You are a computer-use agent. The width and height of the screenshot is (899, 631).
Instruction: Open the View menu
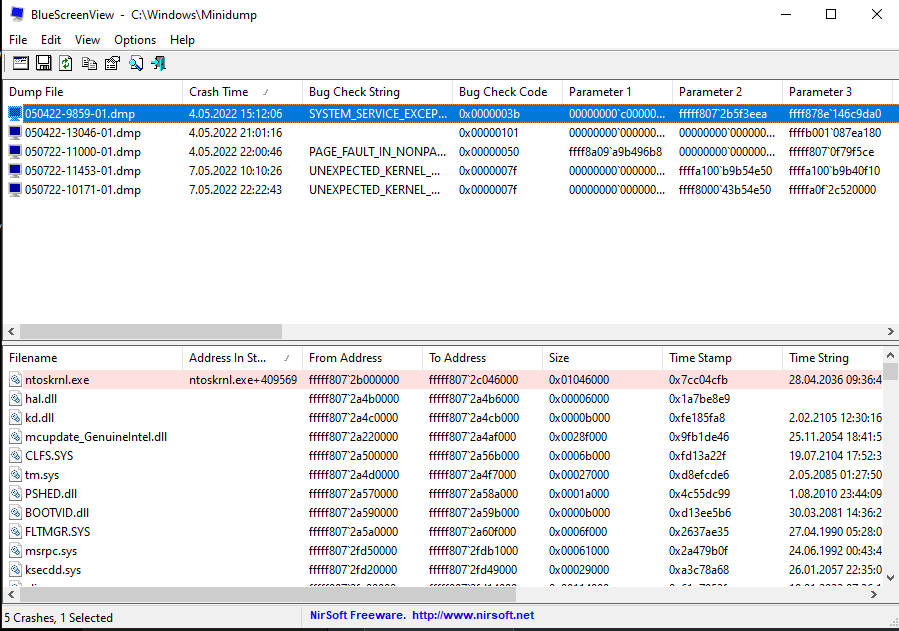pos(87,40)
